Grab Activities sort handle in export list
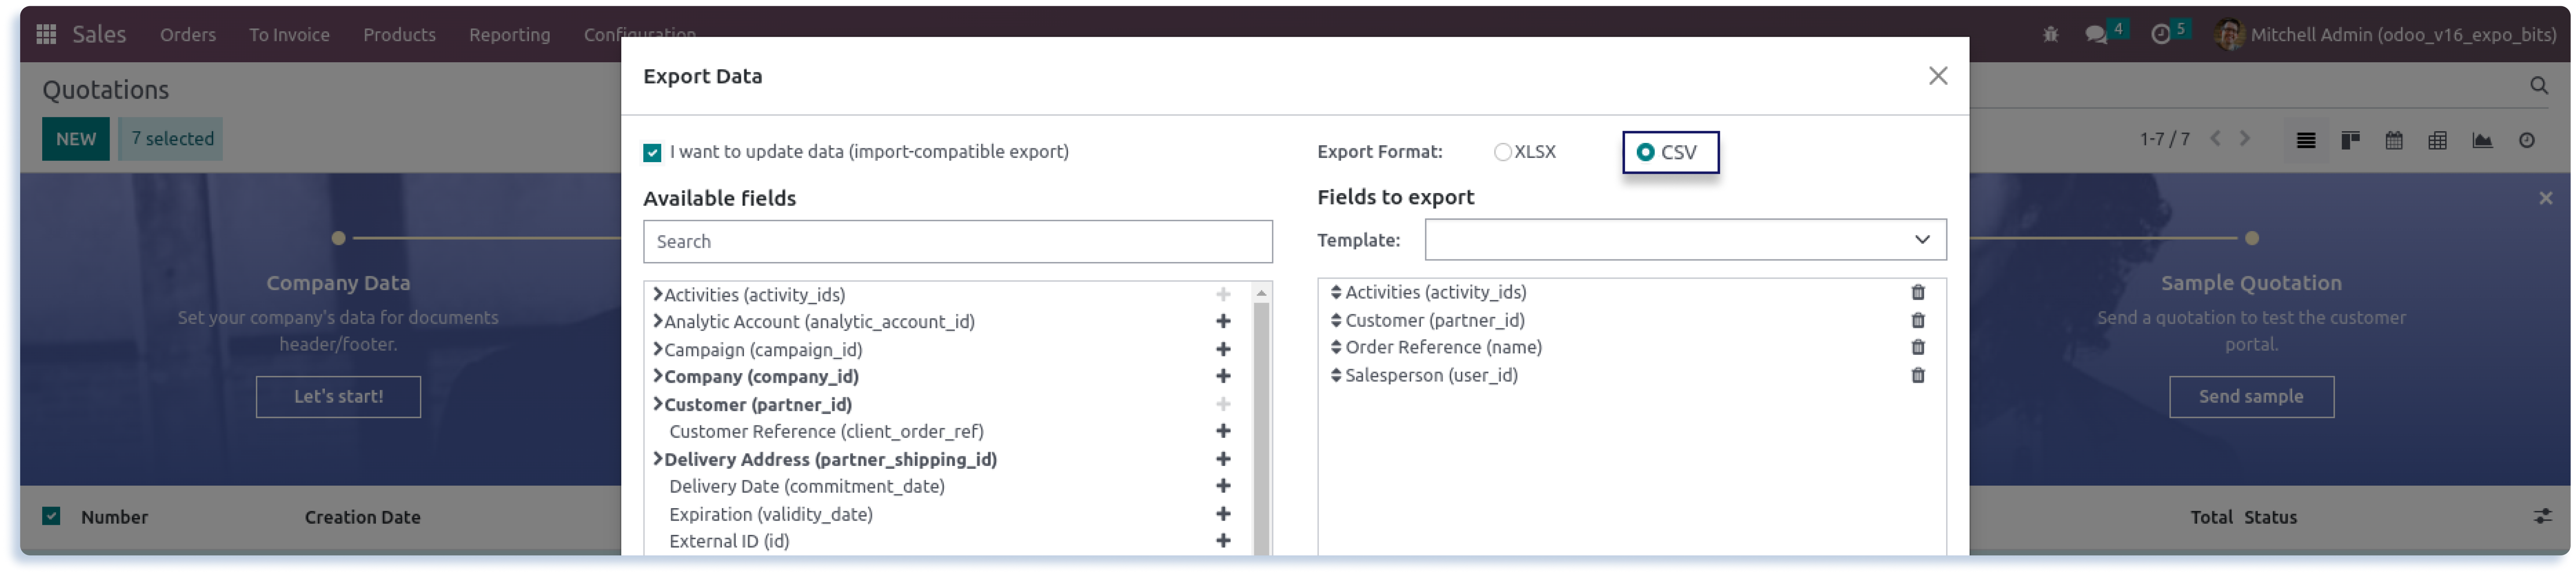 coord(1336,292)
